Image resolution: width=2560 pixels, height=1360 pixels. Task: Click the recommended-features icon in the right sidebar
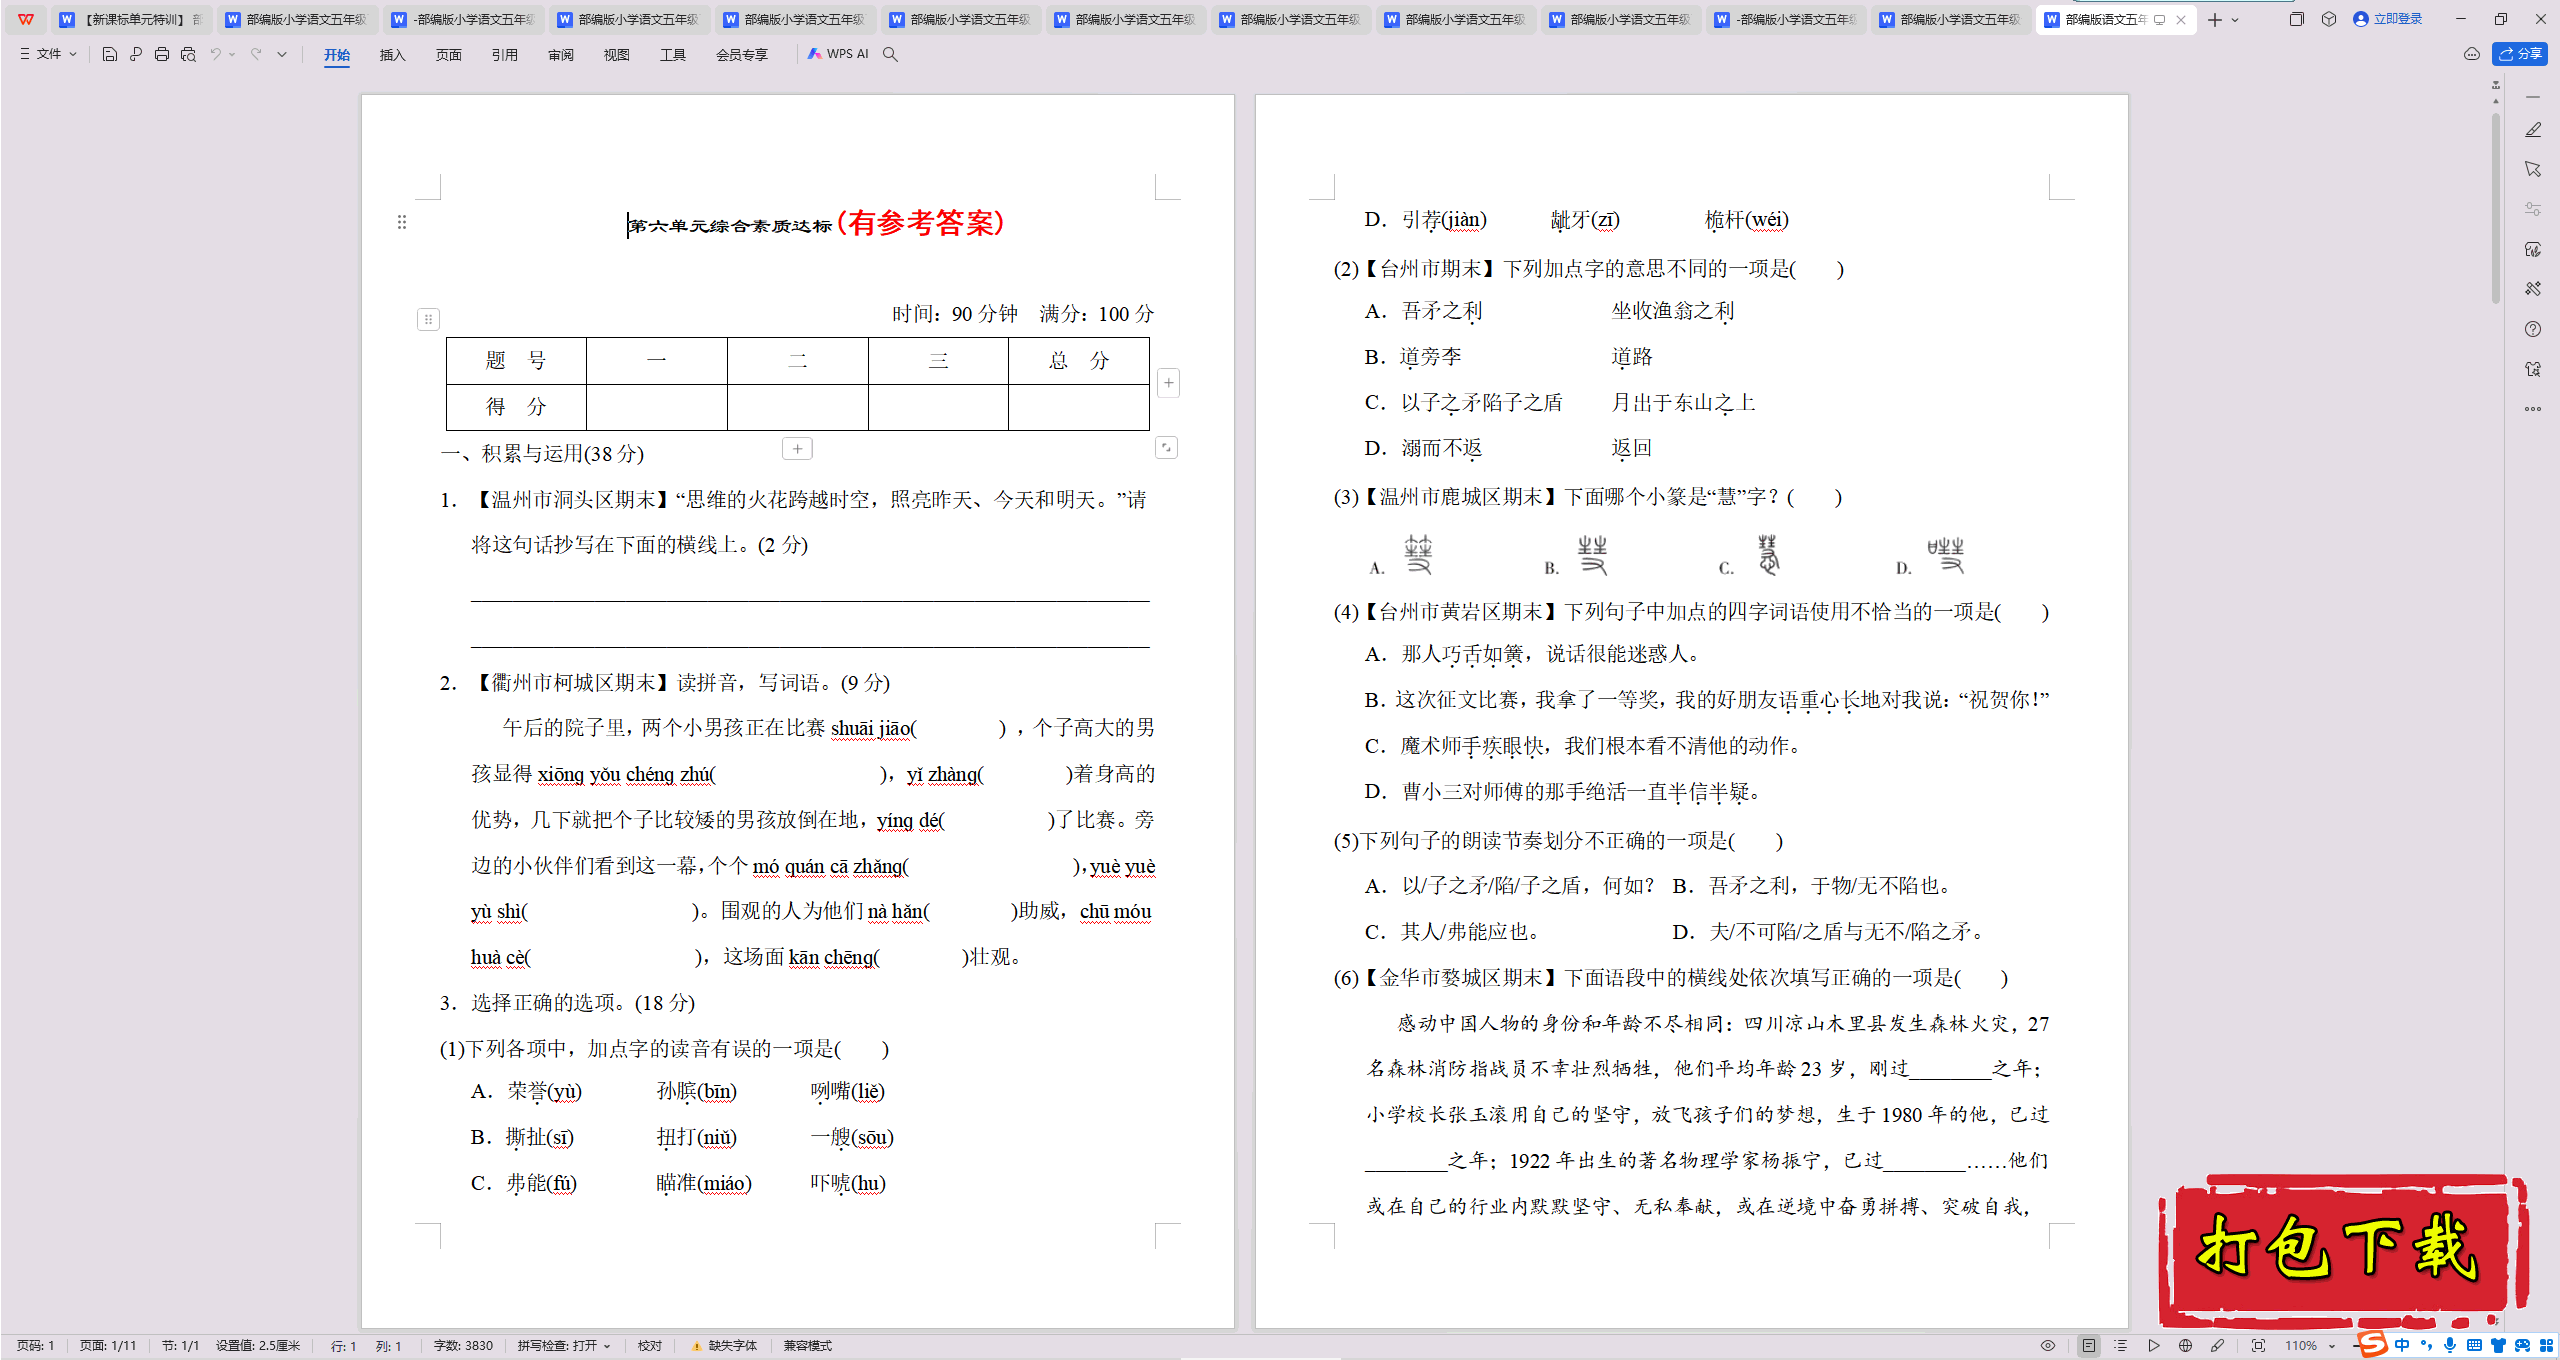click(2533, 369)
